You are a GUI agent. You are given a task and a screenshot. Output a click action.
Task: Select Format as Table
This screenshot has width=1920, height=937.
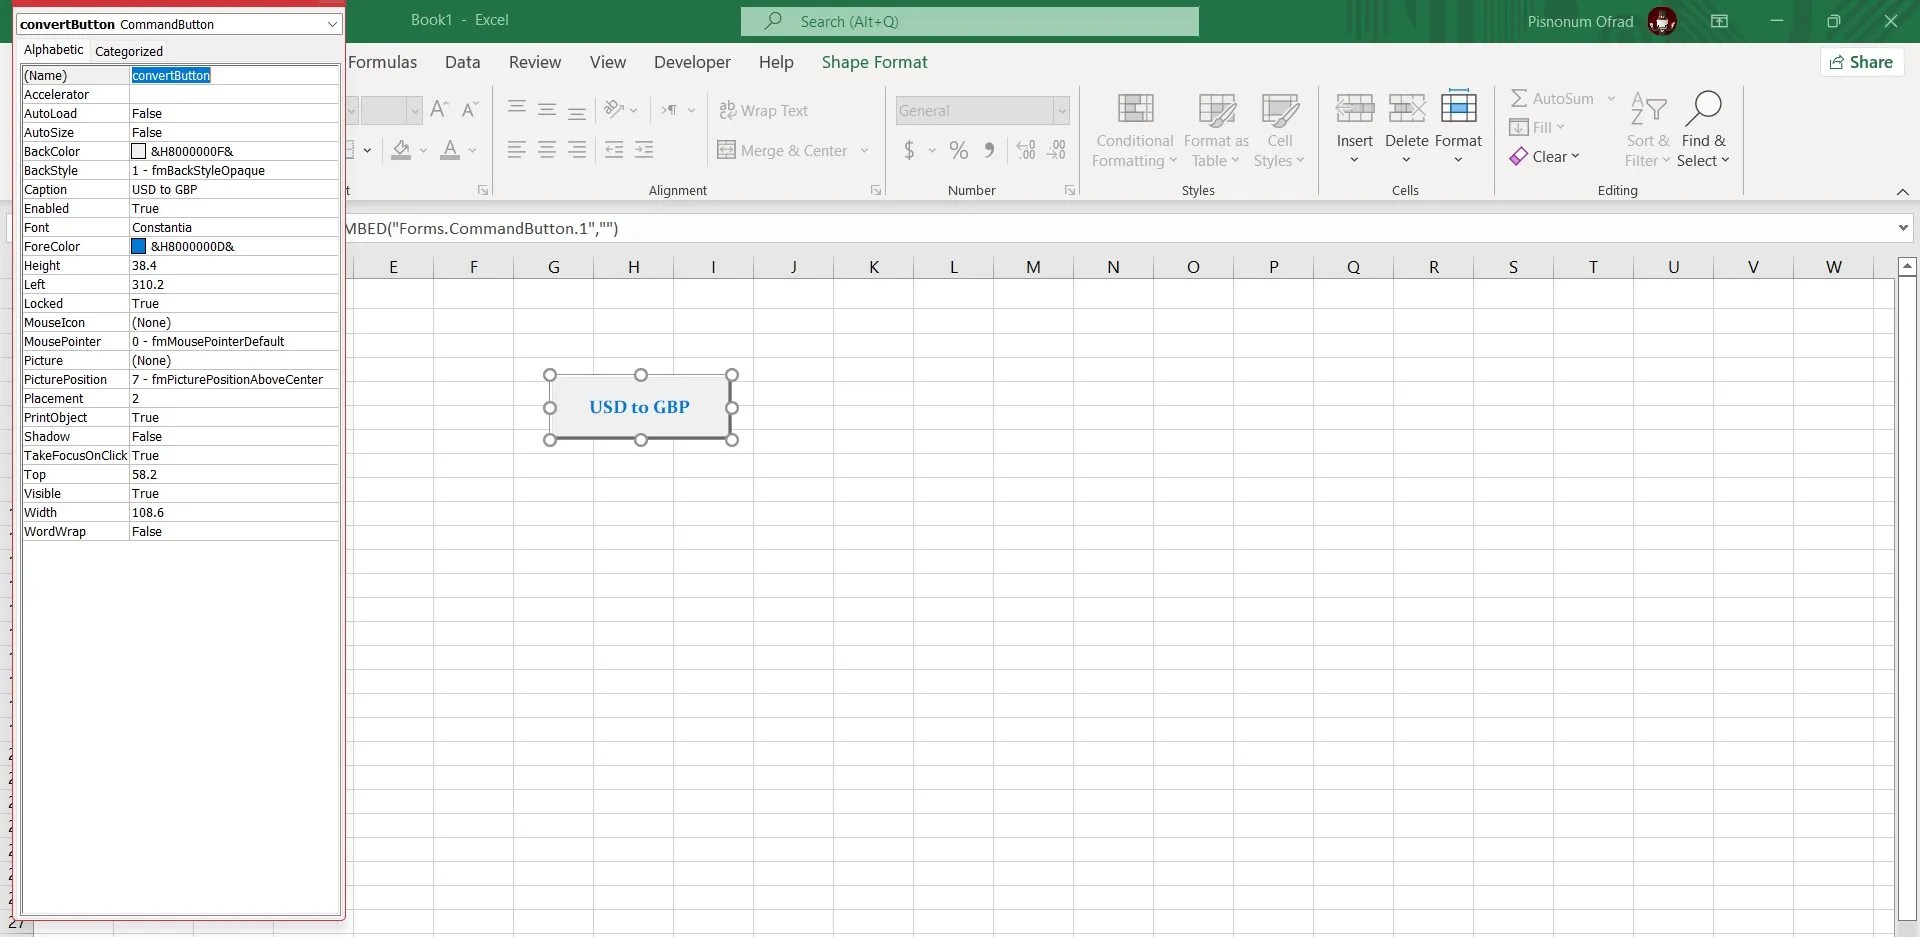[x=1215, y=130]
